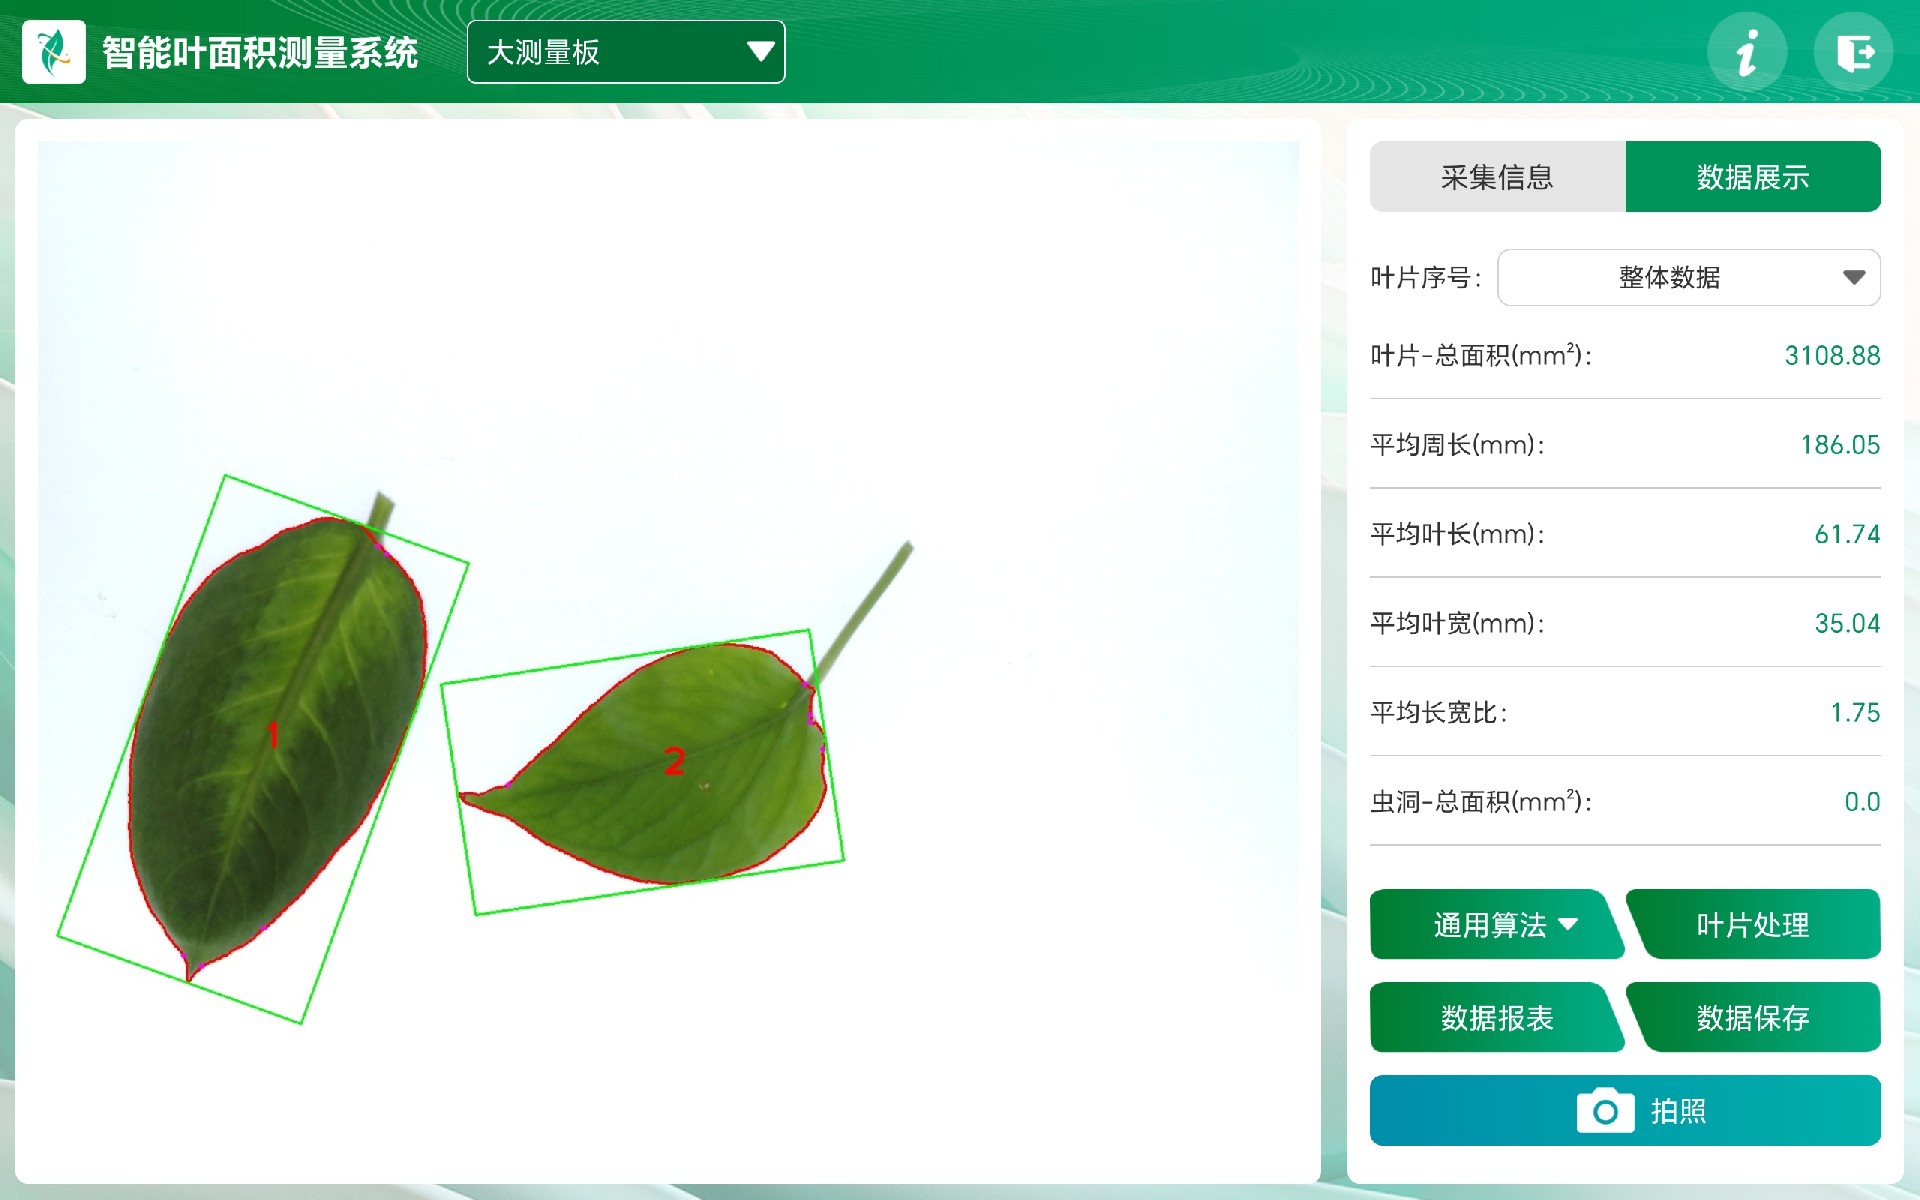
Task: Click the 智能叶面积测量系统 title
Action: 260,52
